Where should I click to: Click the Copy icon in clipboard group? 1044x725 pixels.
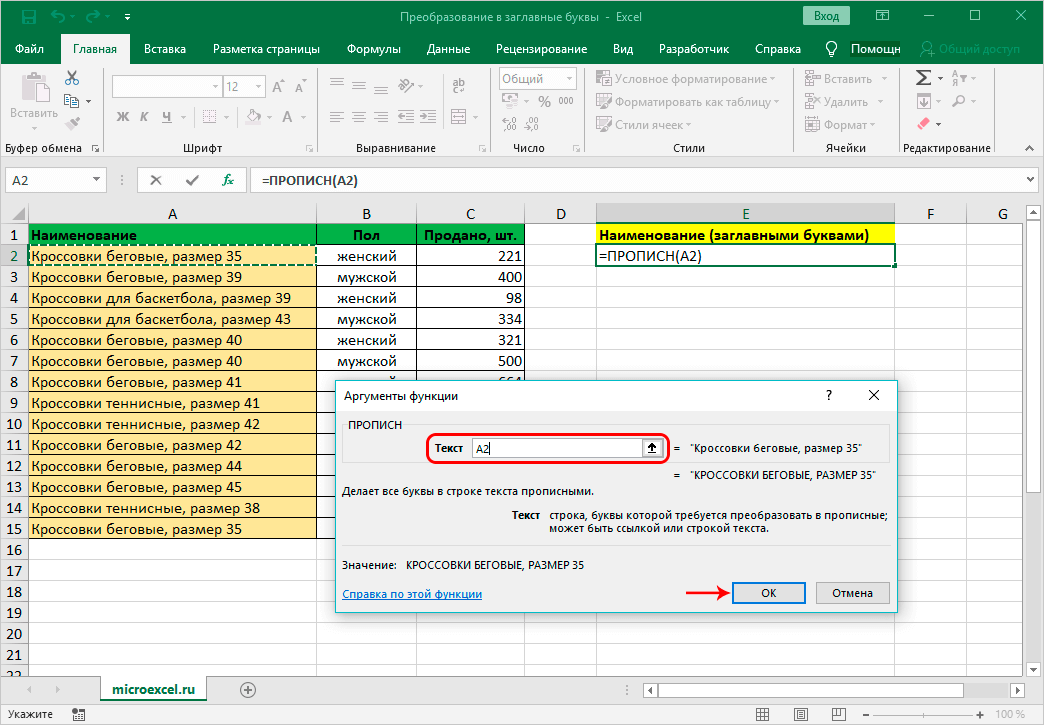tap(71, 101)
